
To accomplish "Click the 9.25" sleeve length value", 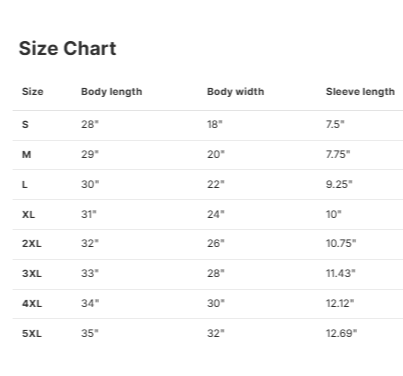I will pos(339,184).
